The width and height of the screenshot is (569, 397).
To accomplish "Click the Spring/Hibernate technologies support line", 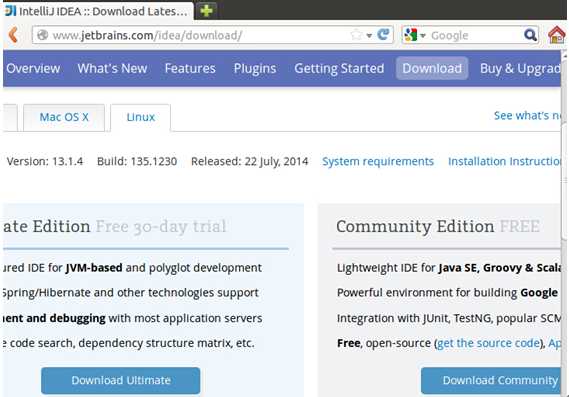I will [131, 292].
